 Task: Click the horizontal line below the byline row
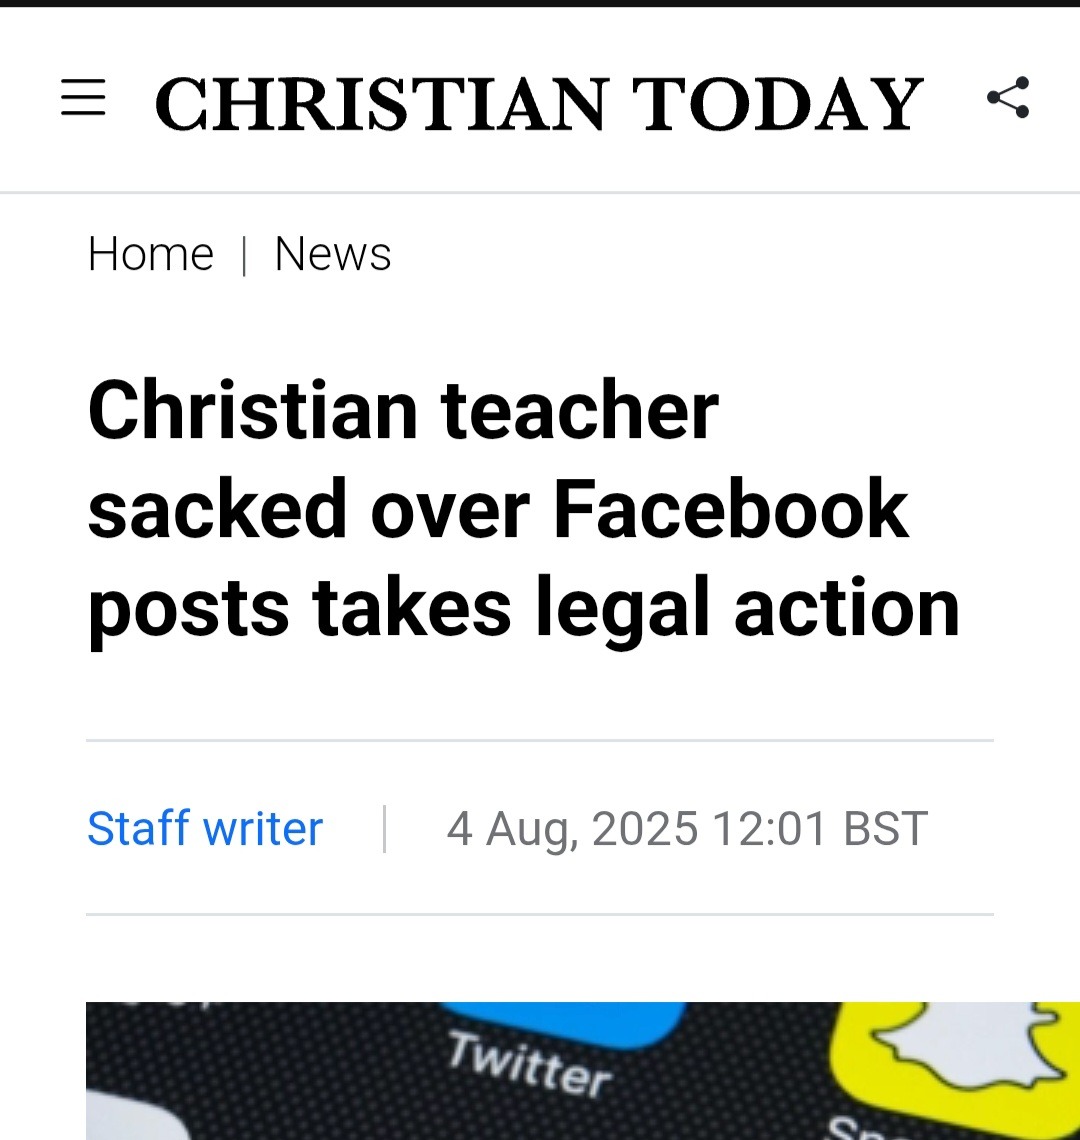(539, 914)
